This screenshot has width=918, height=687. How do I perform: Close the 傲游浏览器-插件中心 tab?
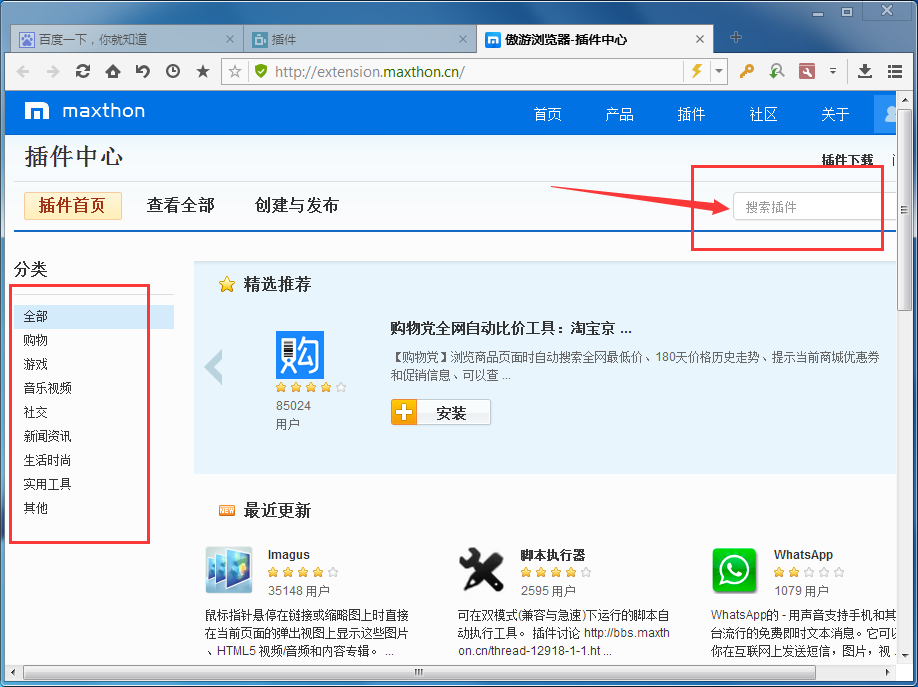point(700,39)
